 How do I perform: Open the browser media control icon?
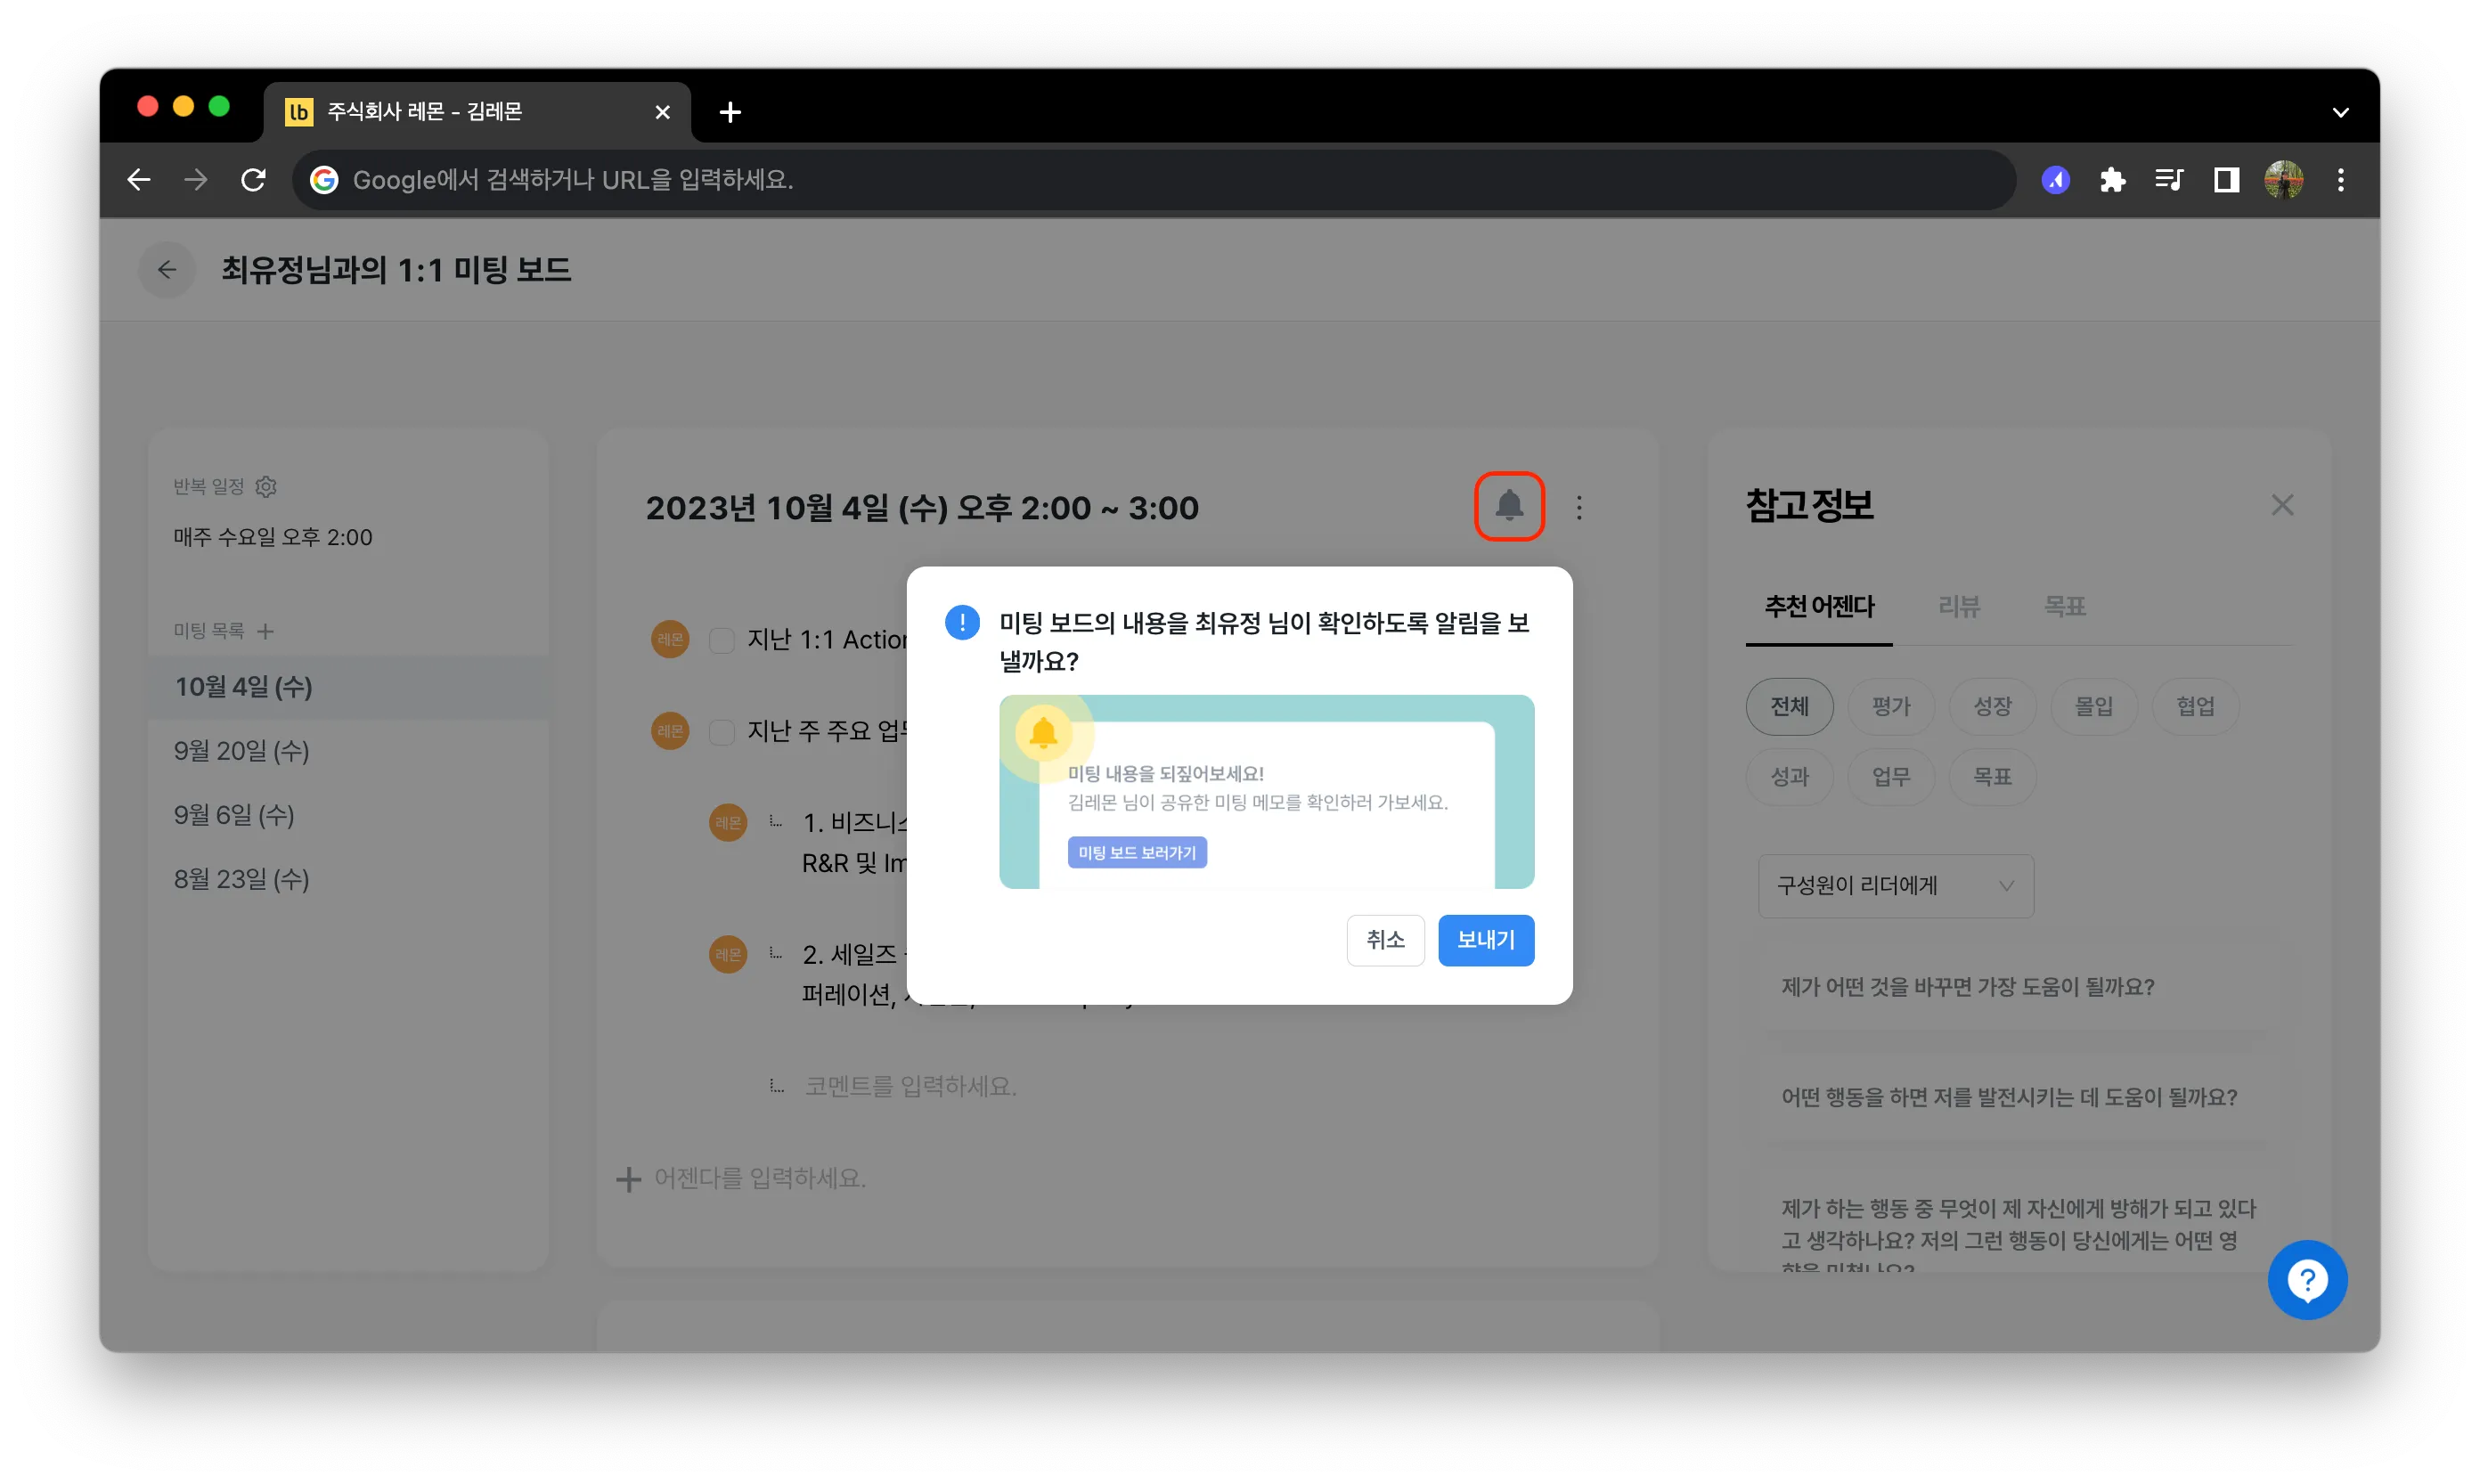click(2168, 180)
